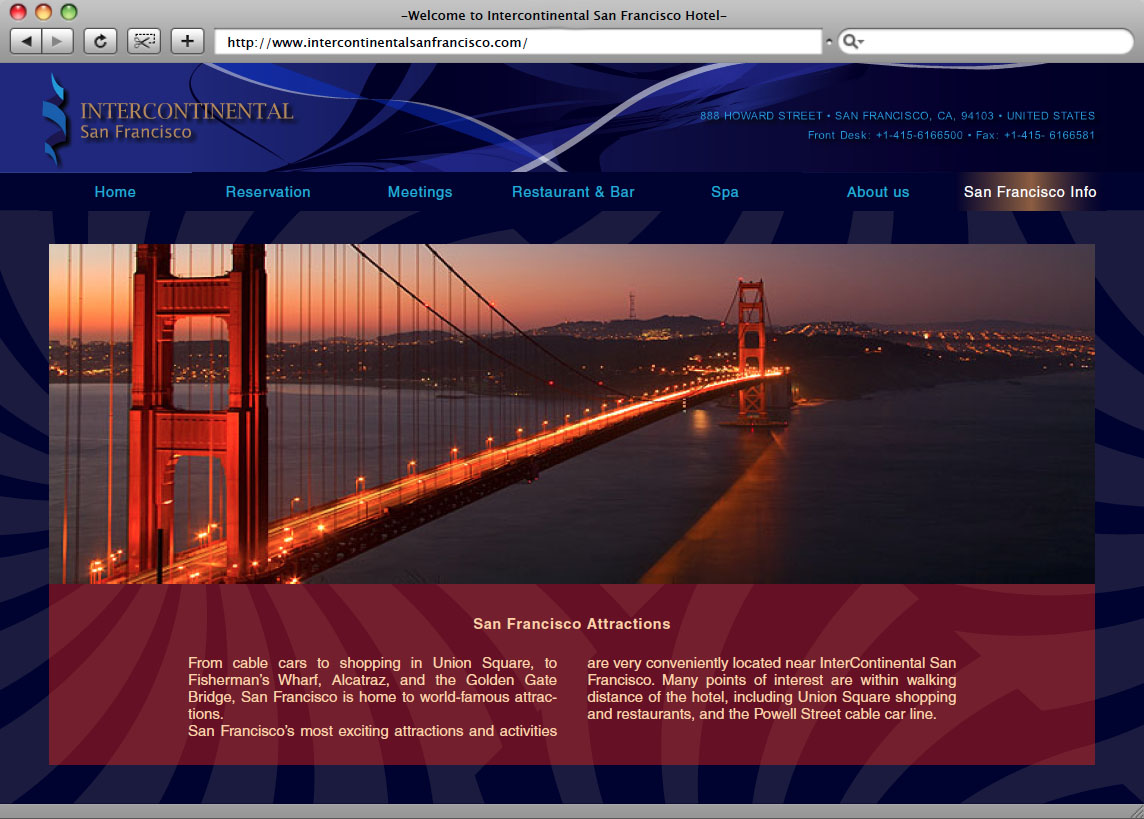Click the yellow minimize window button
This screenshot has height=819, width=1144.
43,12
